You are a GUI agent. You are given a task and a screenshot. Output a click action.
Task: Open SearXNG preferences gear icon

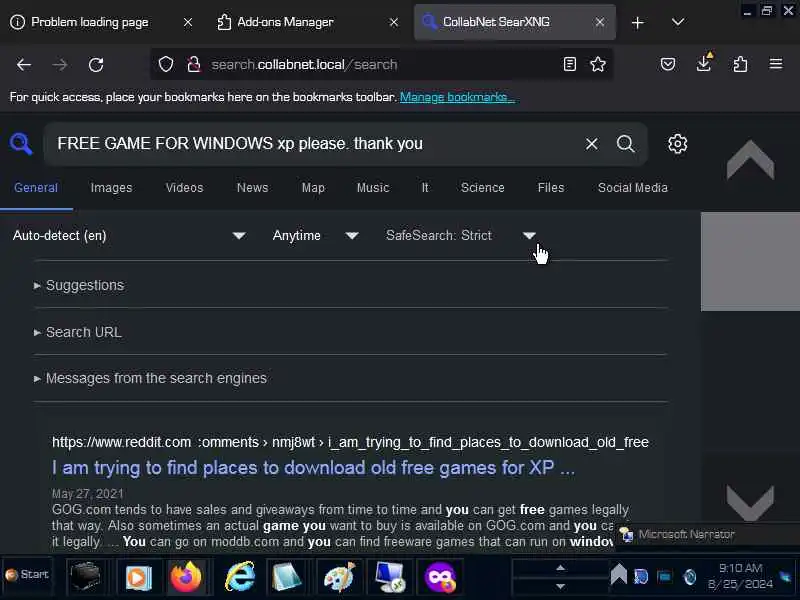coord(678,144)
